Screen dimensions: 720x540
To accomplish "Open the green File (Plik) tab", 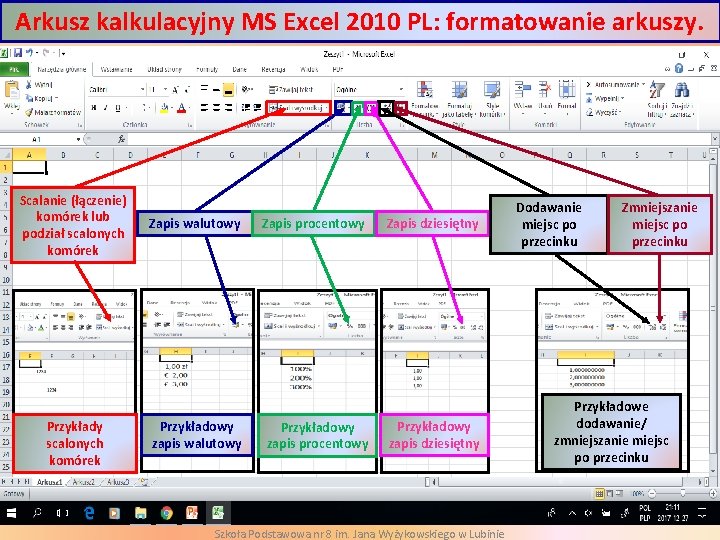I will 14,69.
